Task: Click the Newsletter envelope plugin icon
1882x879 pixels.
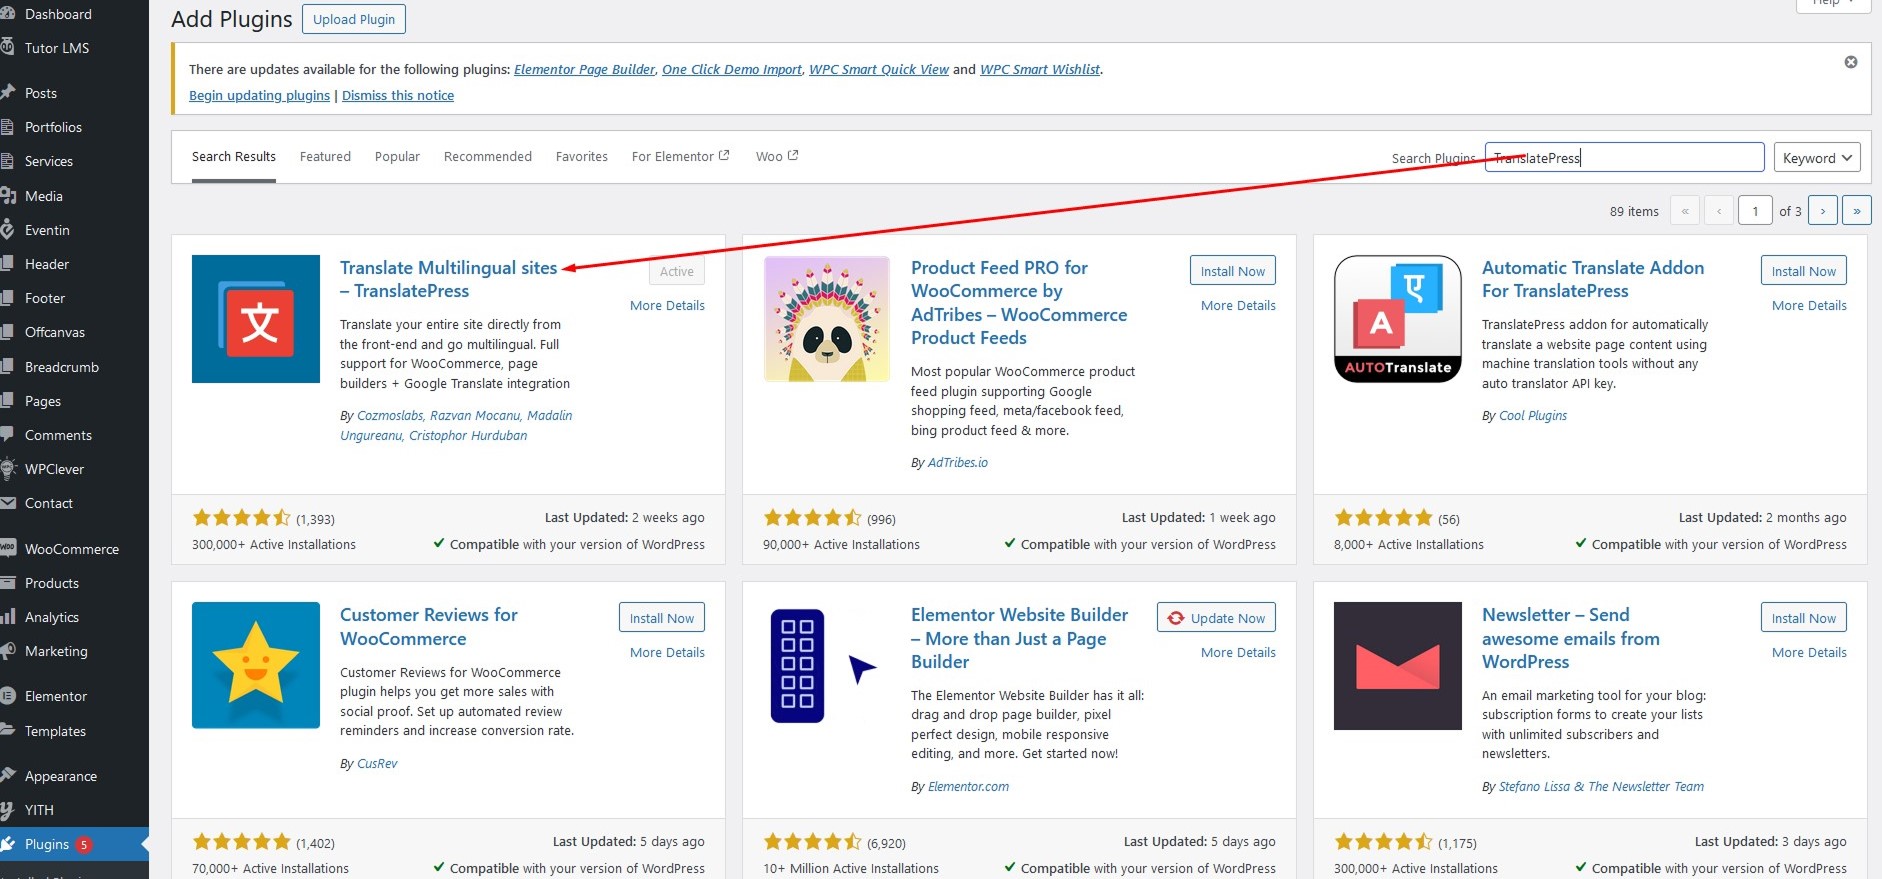Action: pos(1398,665)
